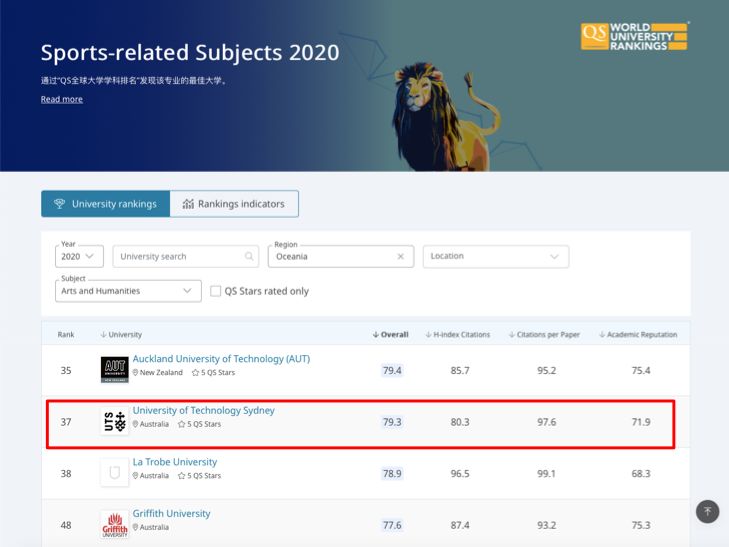The image size is (729, 547).
Task: Click the Rank column header
Action: [x=66, y=335]
